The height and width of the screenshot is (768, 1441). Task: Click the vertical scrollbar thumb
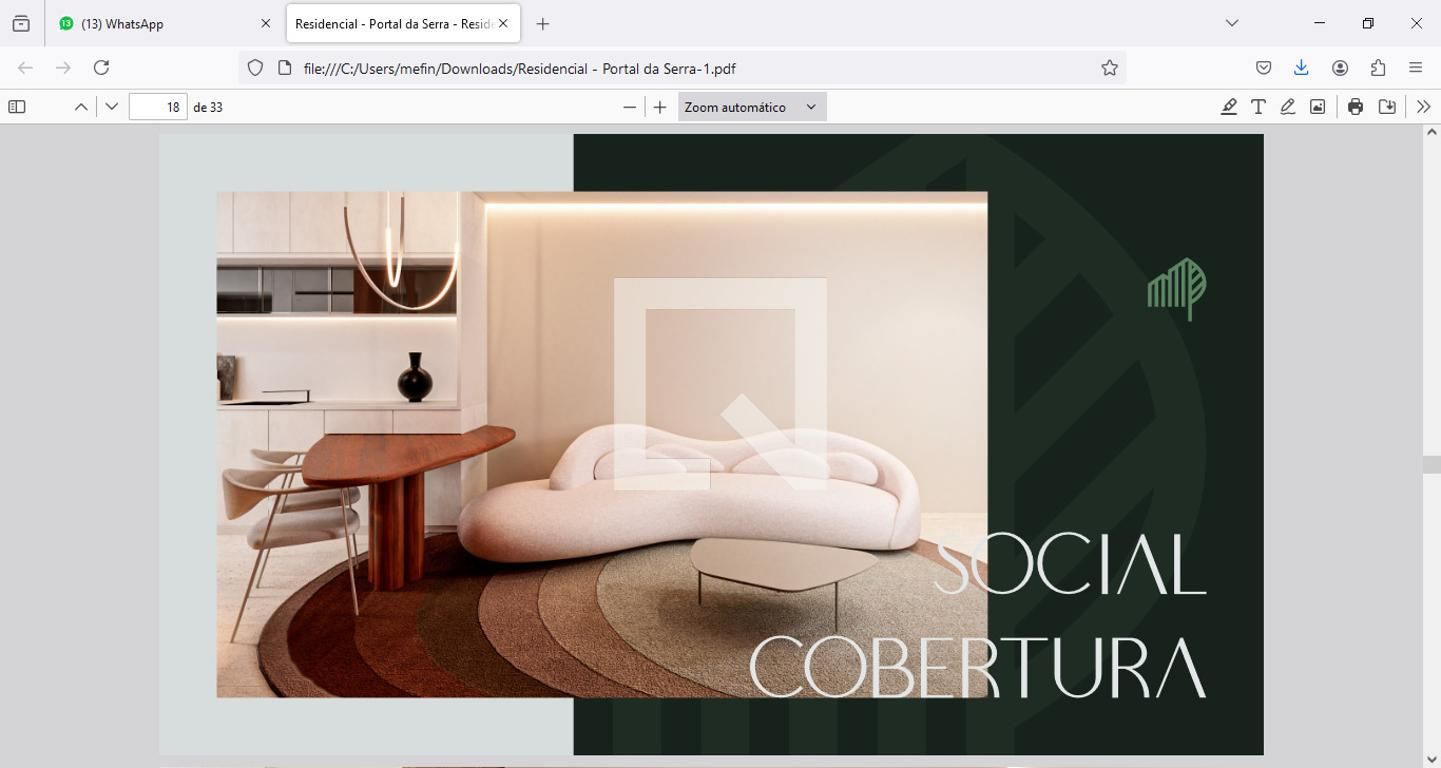[1431, 464]
